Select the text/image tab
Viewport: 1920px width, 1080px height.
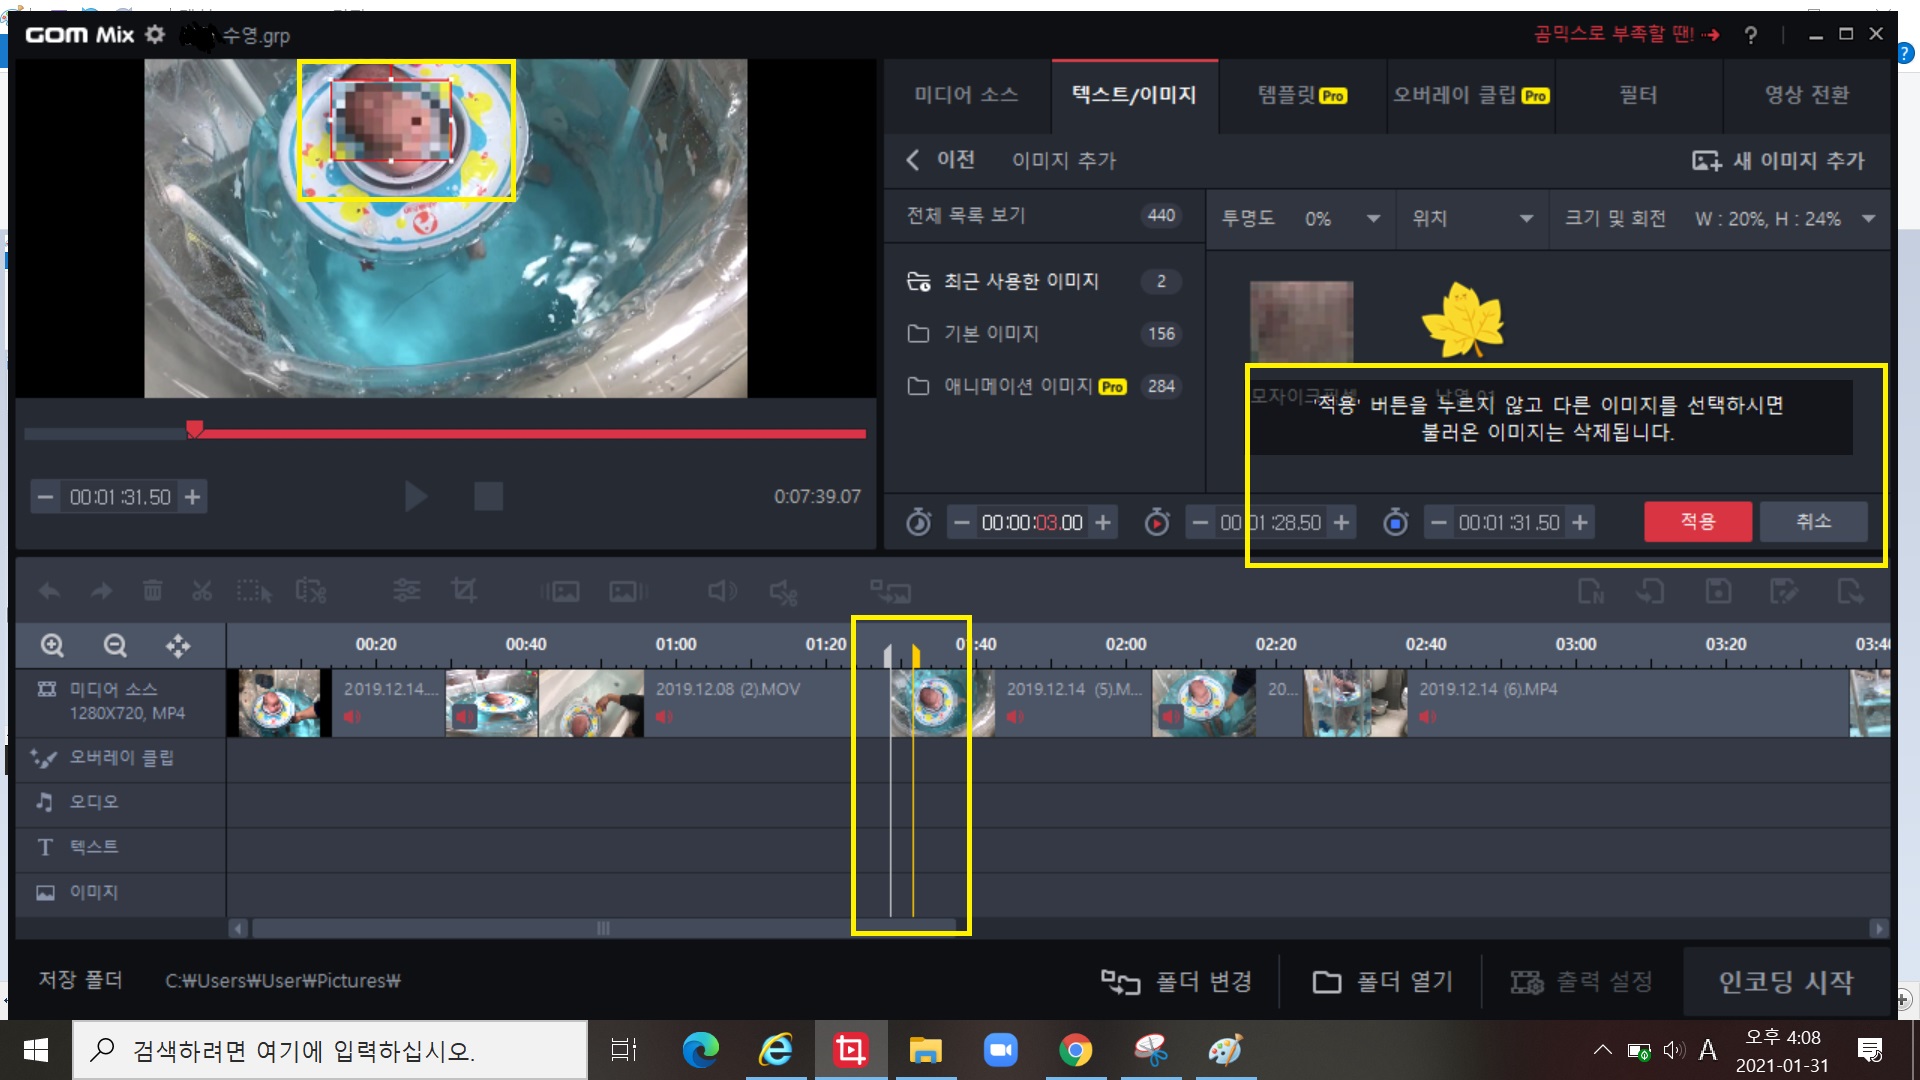point(1134,95)
